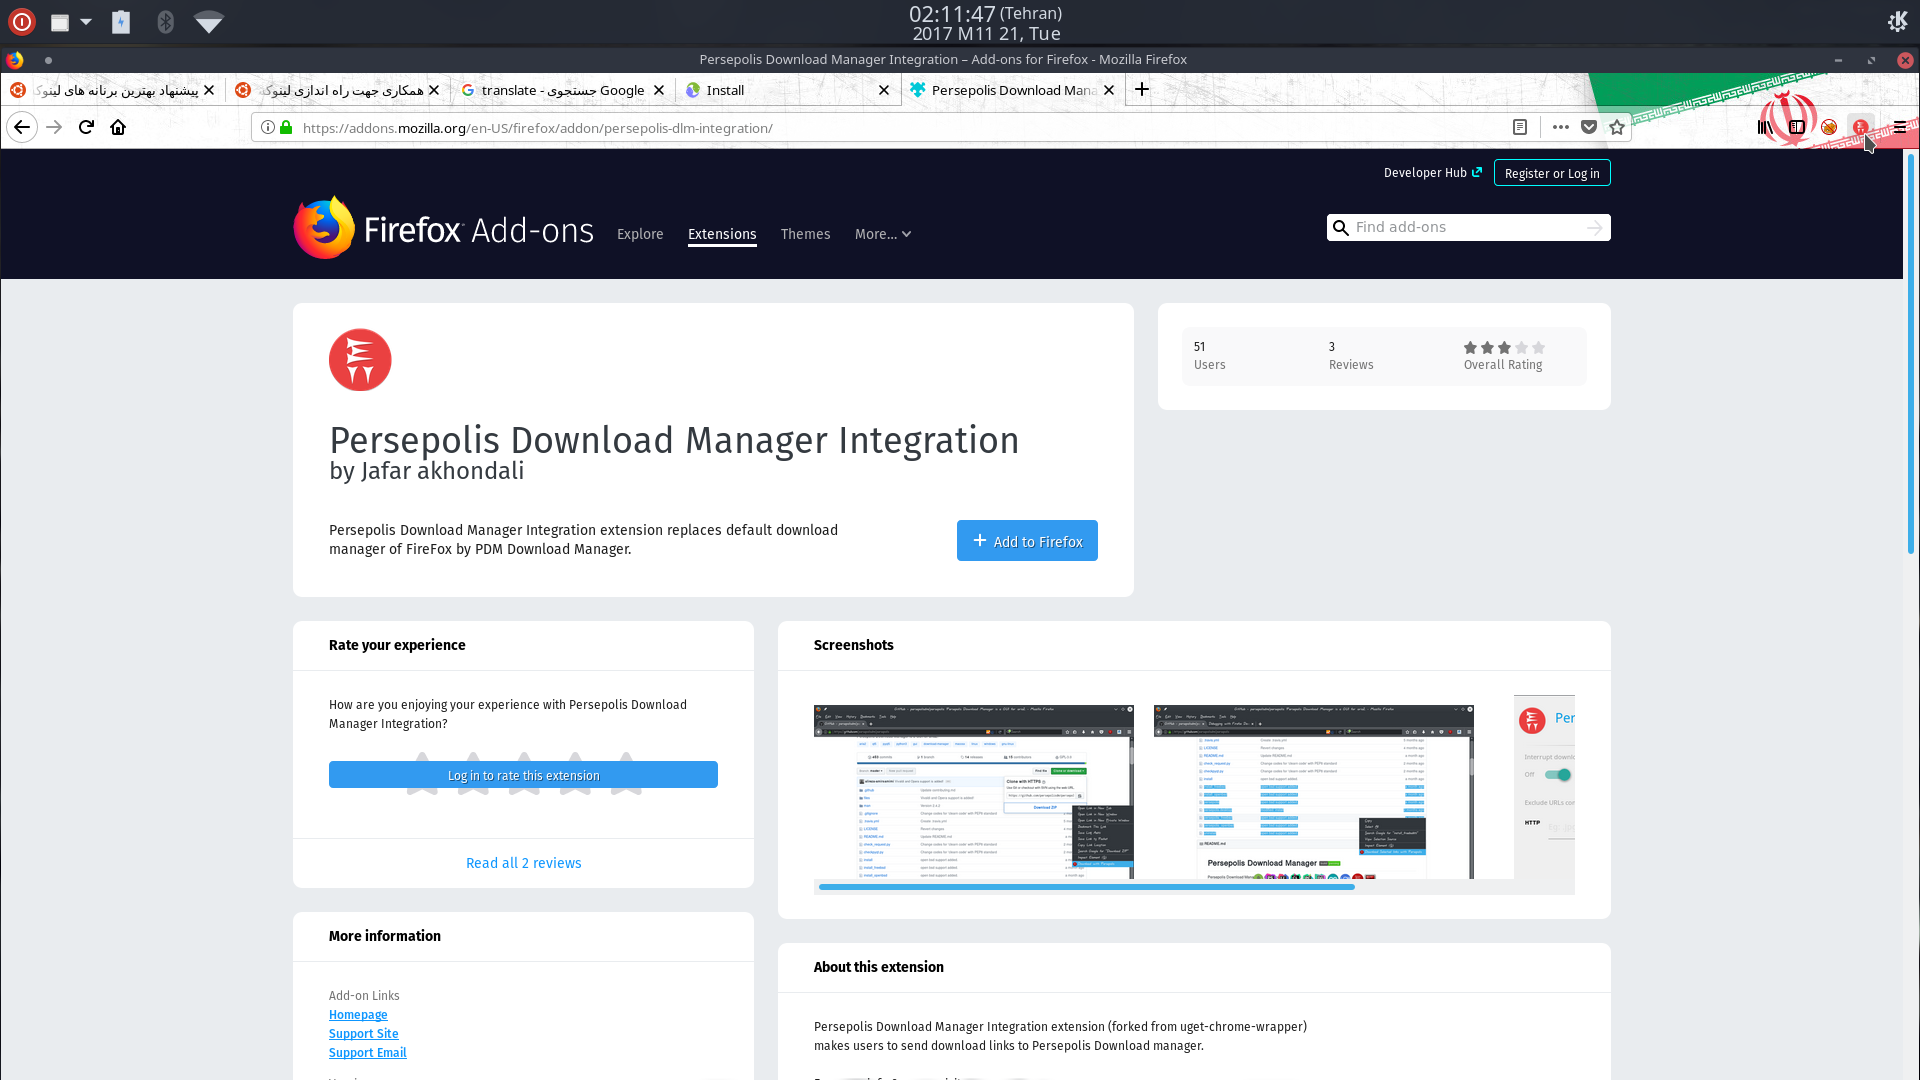Switch to the translate Google search tab
1920x1080 pixels.
[x=563, y=90]
